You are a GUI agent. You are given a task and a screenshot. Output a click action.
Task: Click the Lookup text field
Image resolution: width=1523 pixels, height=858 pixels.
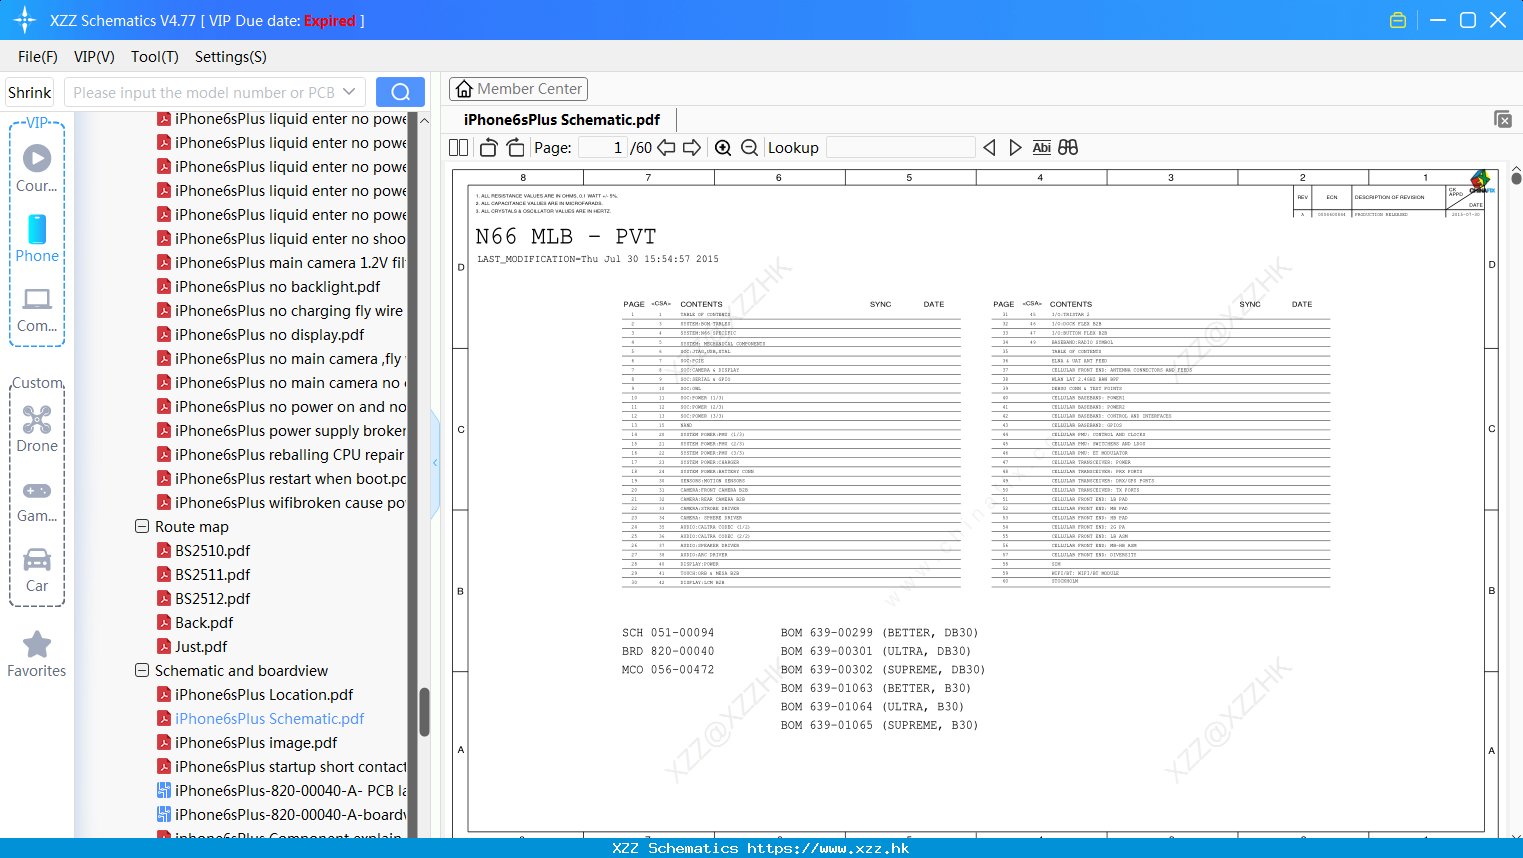(x=901, y=148)
